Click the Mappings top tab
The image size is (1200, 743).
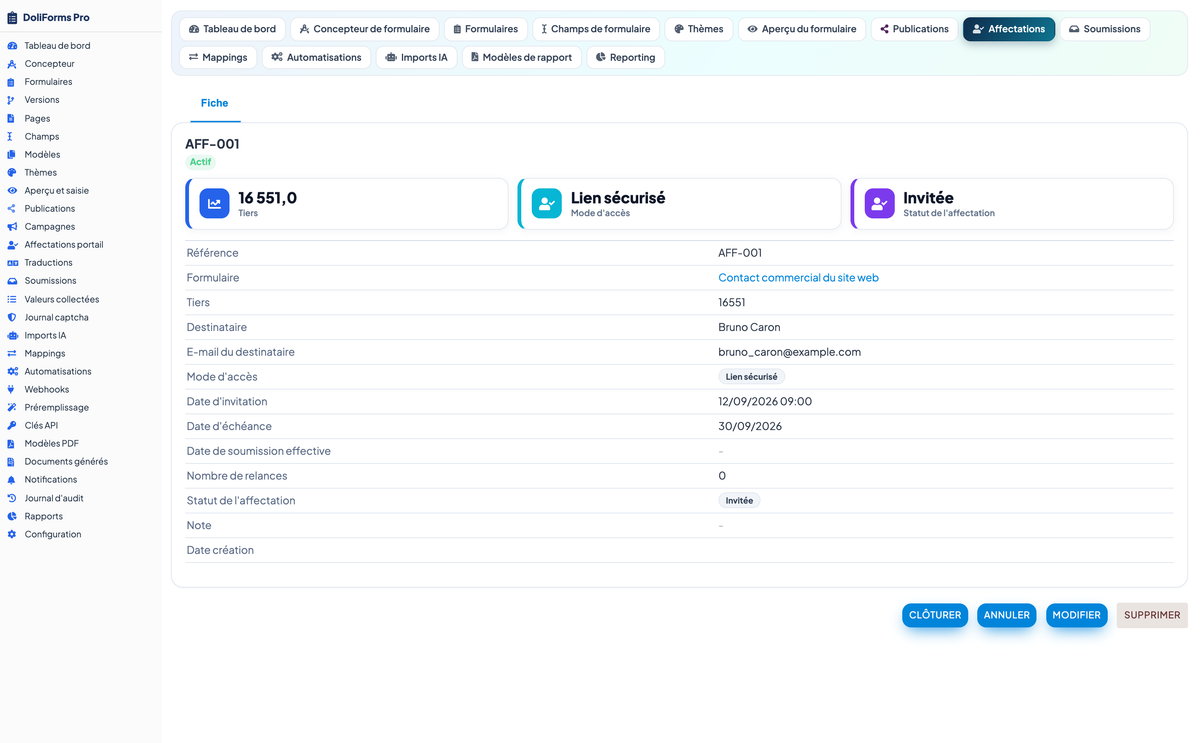[218, 57]
